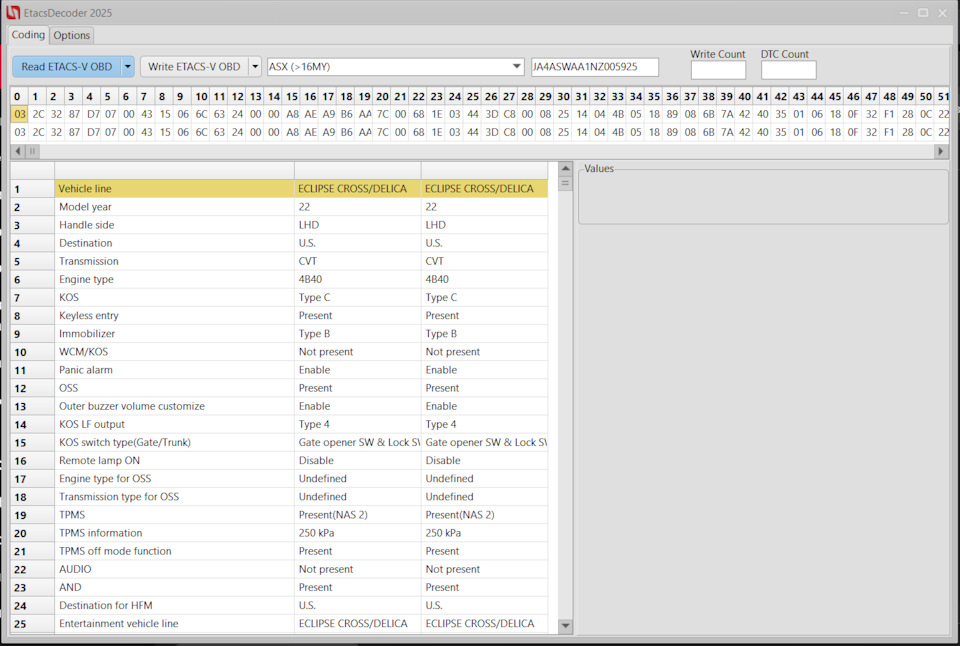Click table scrollbar up arrow
Image resolution: width=960 pixels, height=646 pixels.
coord(565,168)
